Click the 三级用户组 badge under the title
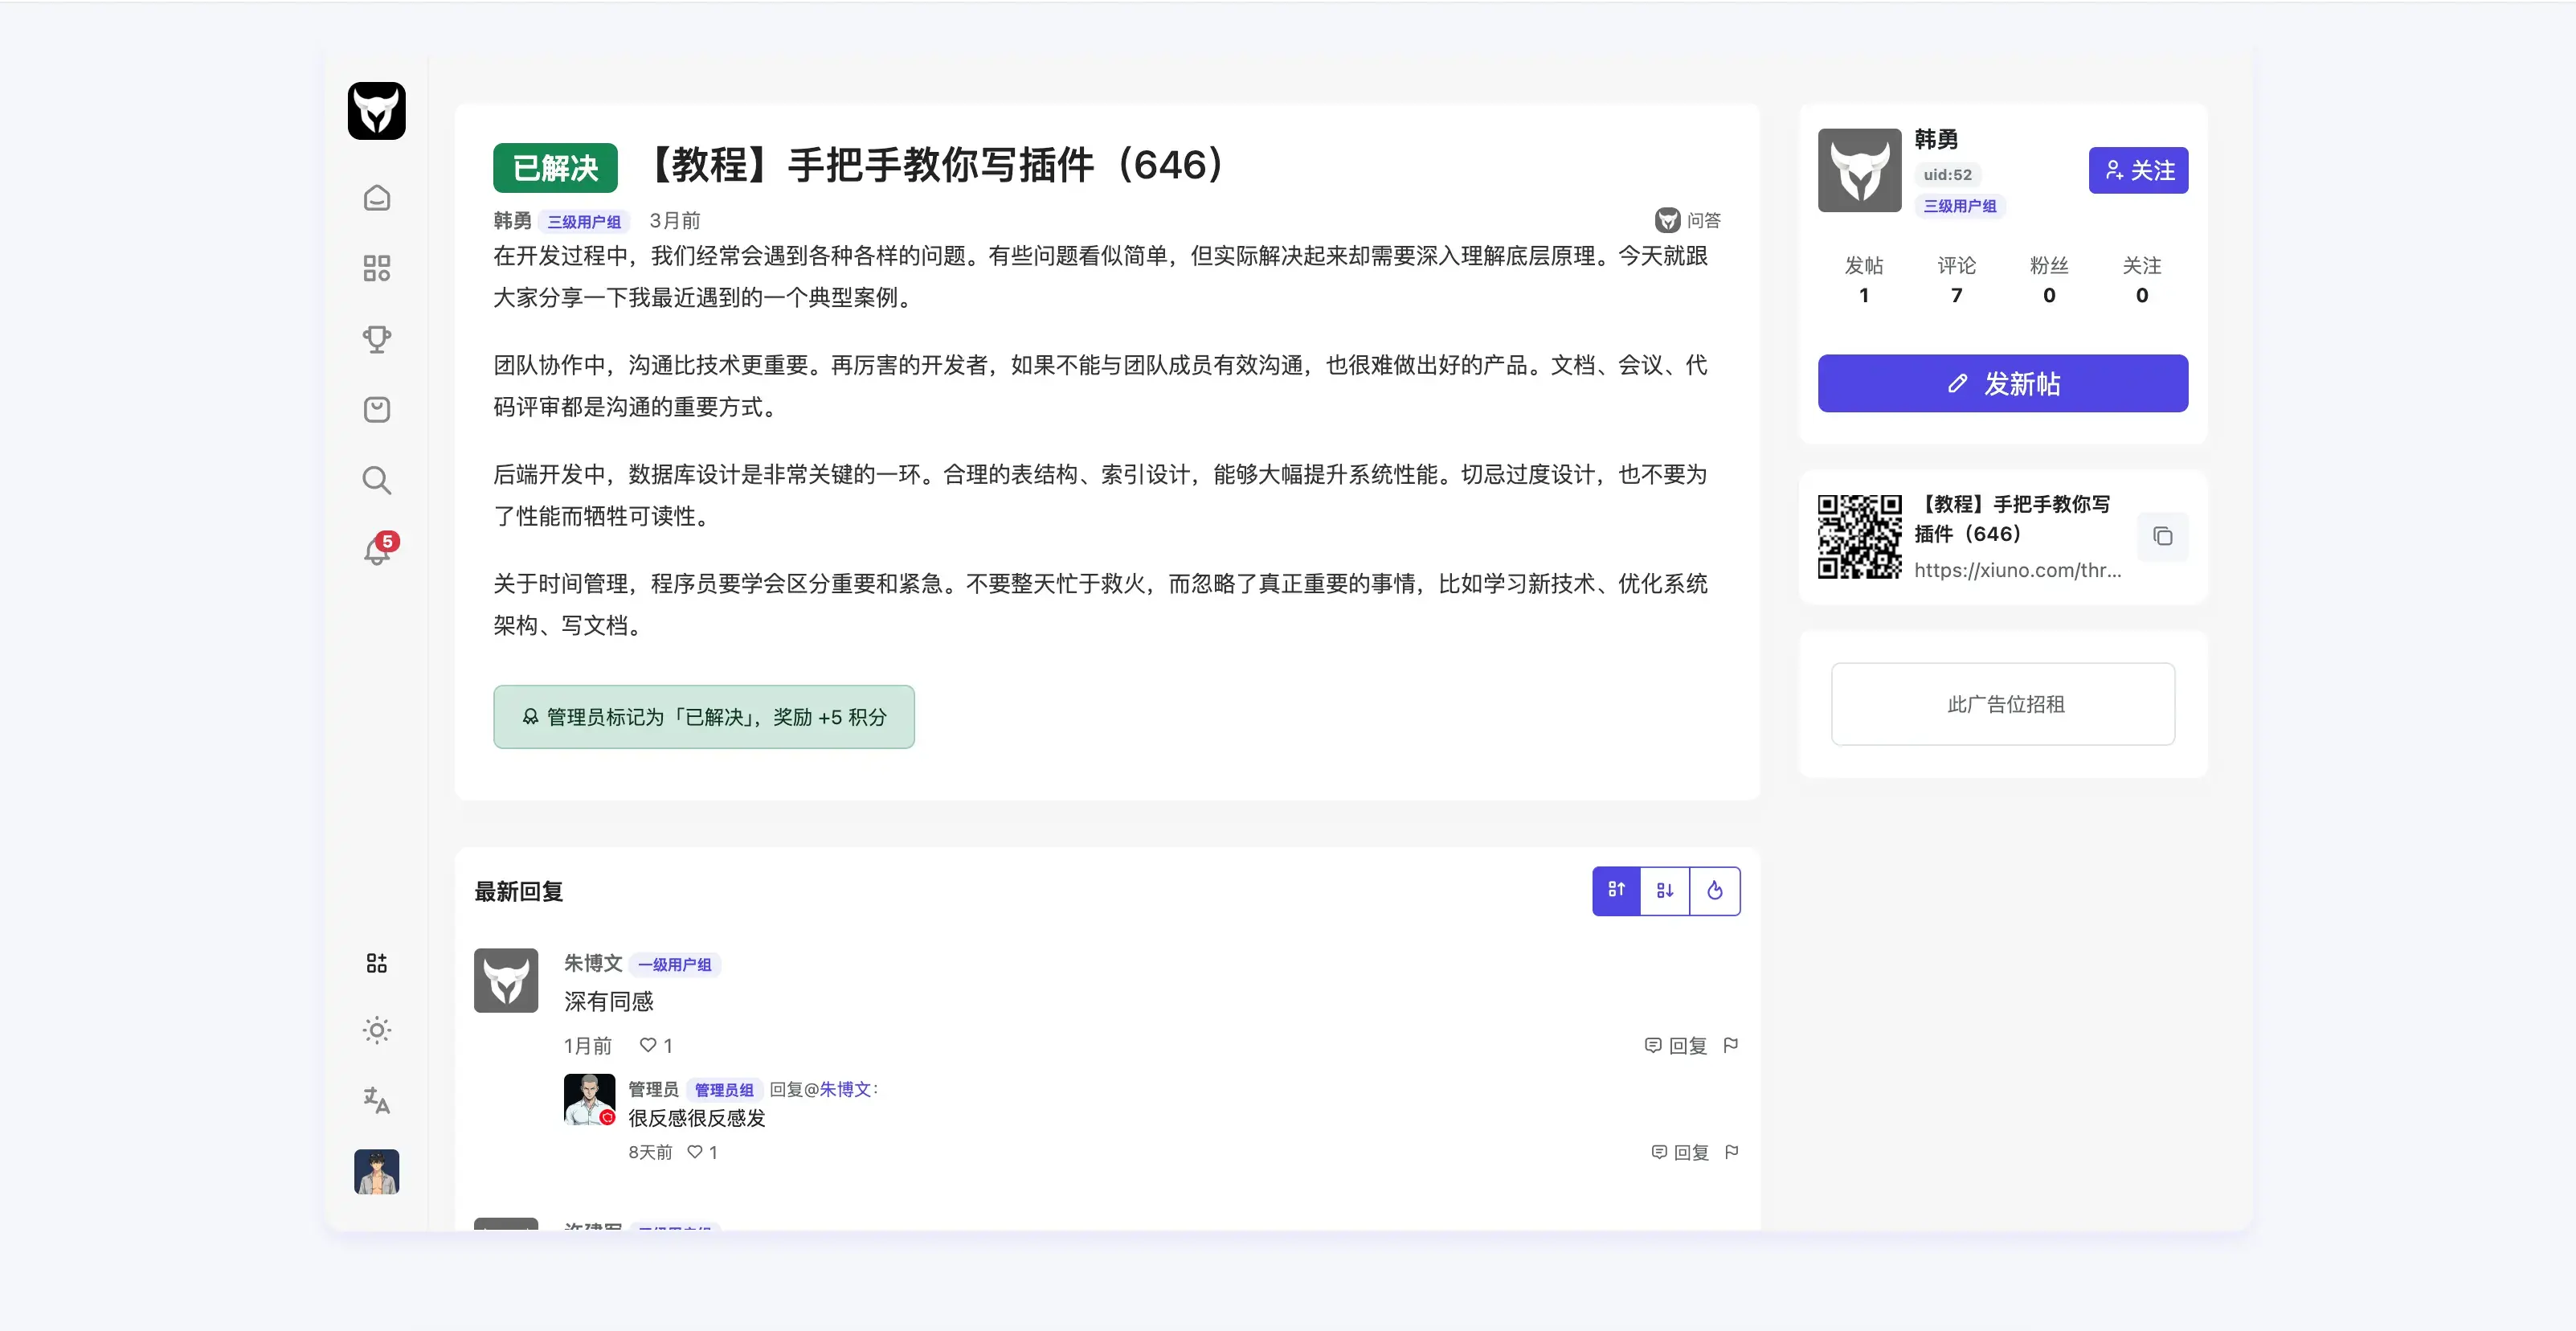 pyautogui.click(x=584, y=221)
